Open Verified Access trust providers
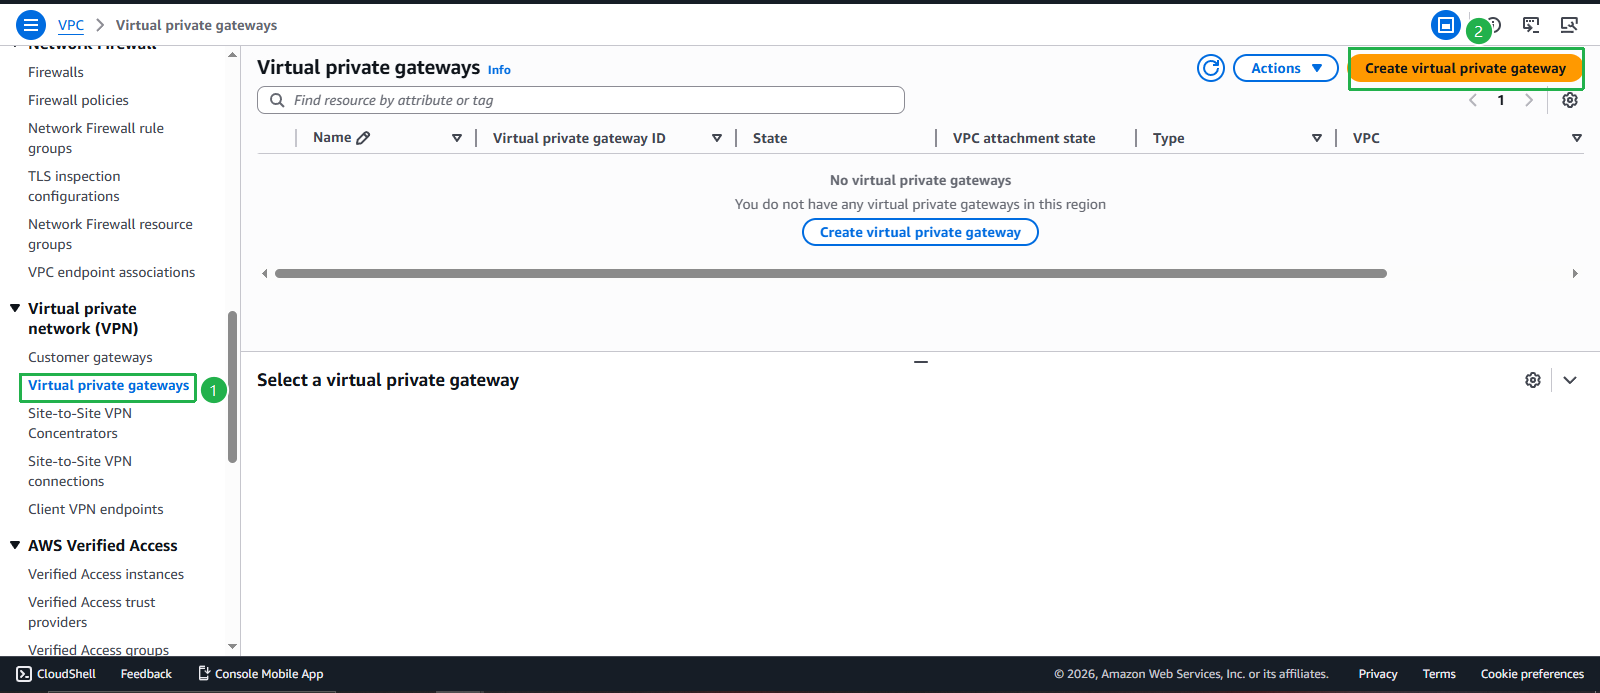Image resolution: width=1600 pixels, height=693 pixels. [92, 612]
